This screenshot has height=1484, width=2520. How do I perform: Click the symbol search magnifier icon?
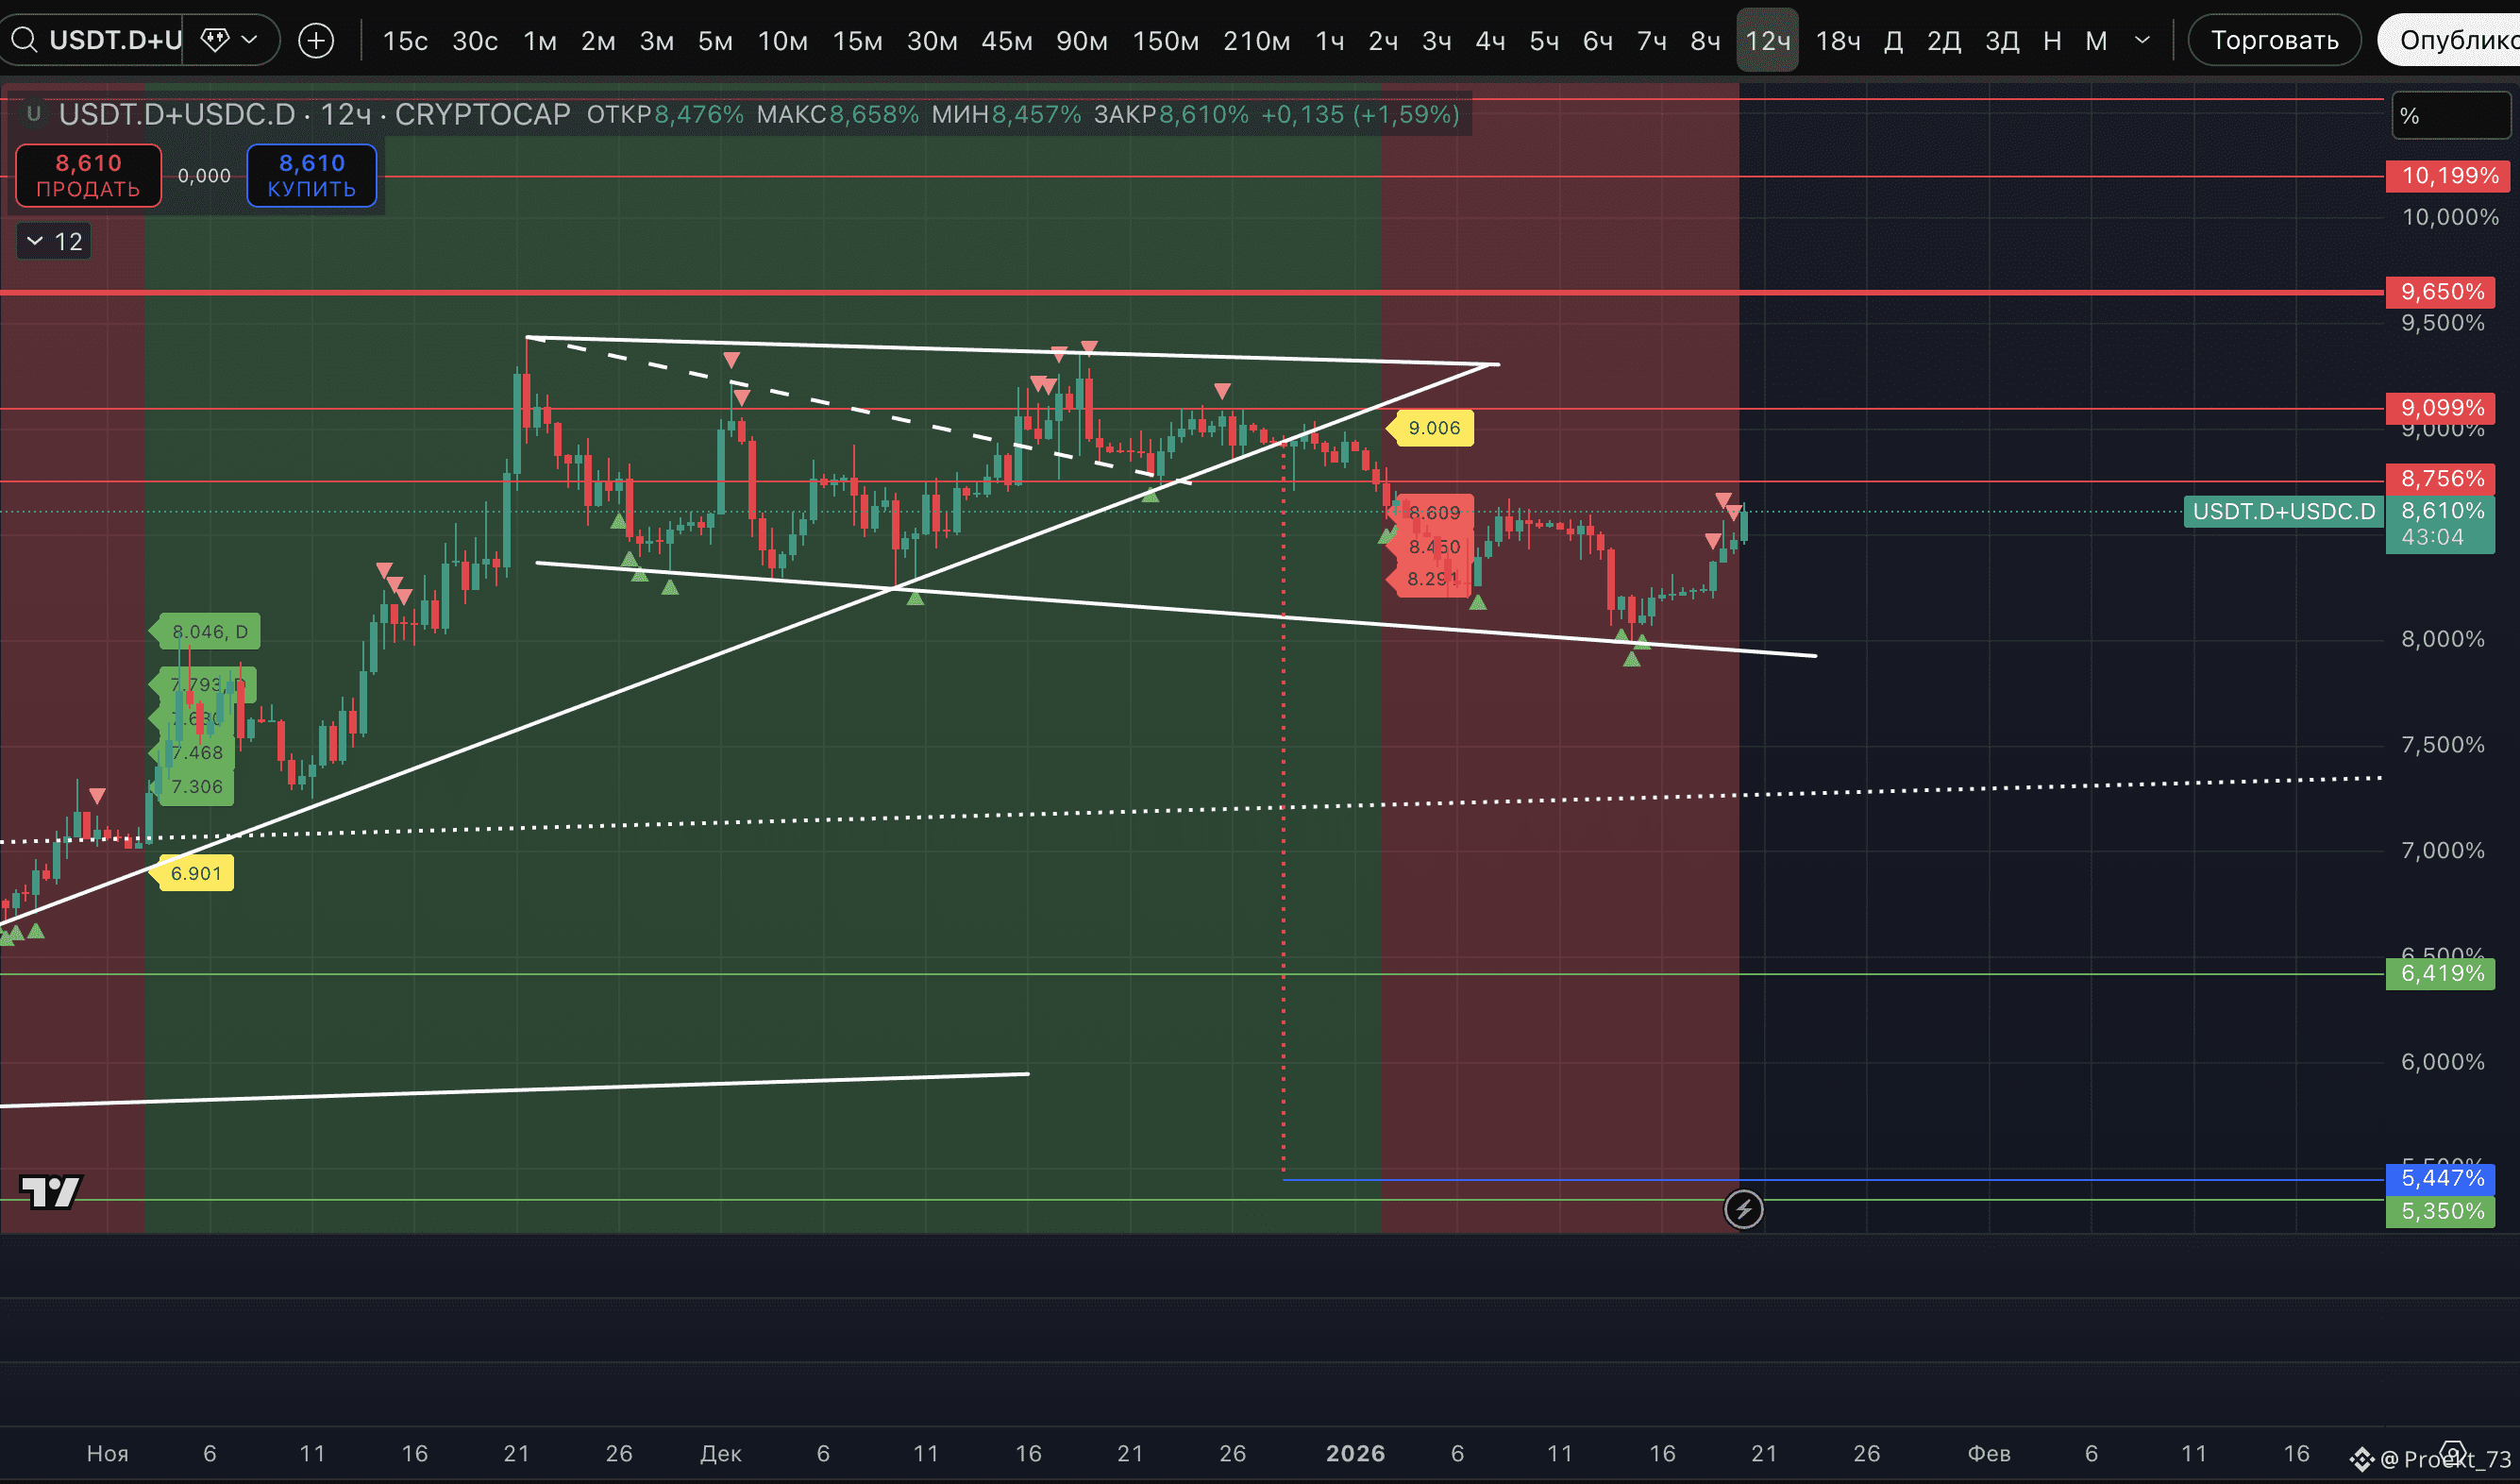point(24,40)
